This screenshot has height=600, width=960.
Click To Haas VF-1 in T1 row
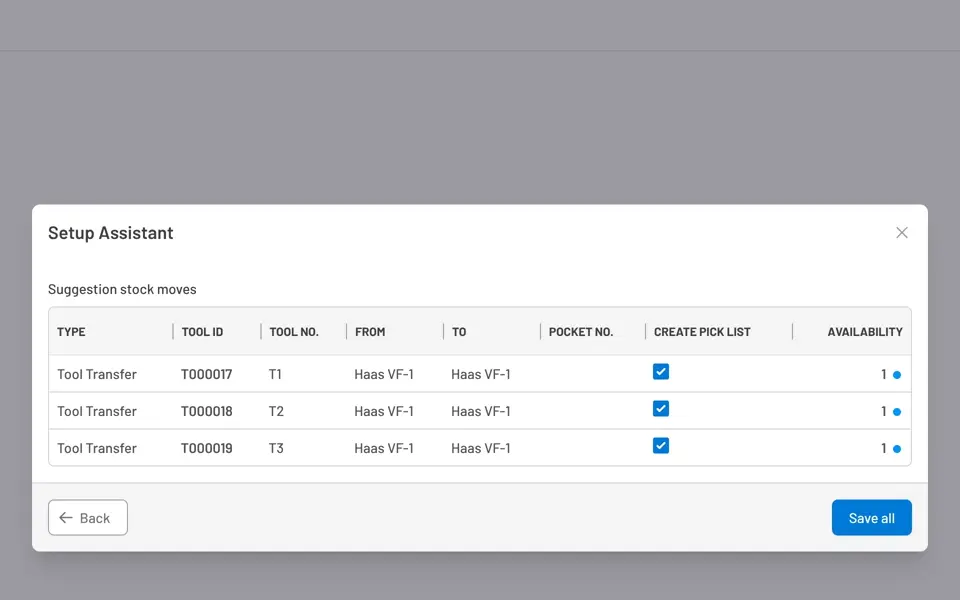tap(481, 374)
